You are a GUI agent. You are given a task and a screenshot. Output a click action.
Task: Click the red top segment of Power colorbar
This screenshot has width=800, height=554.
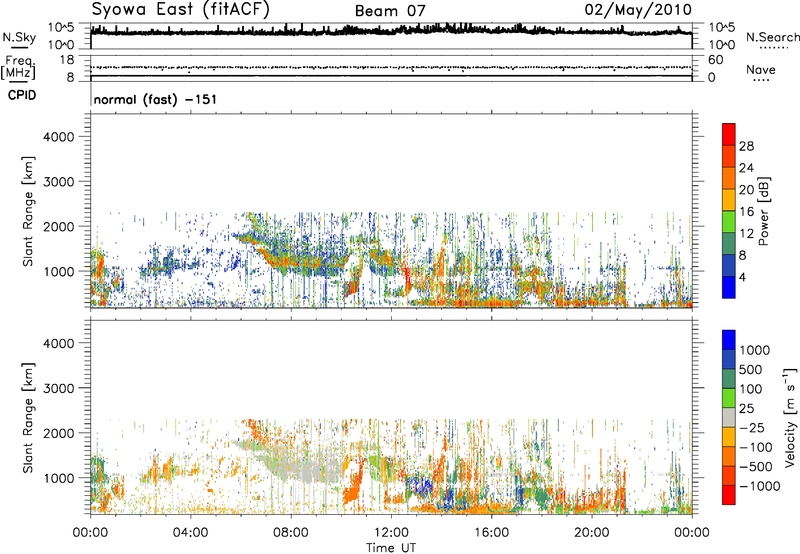coord(729,134)
